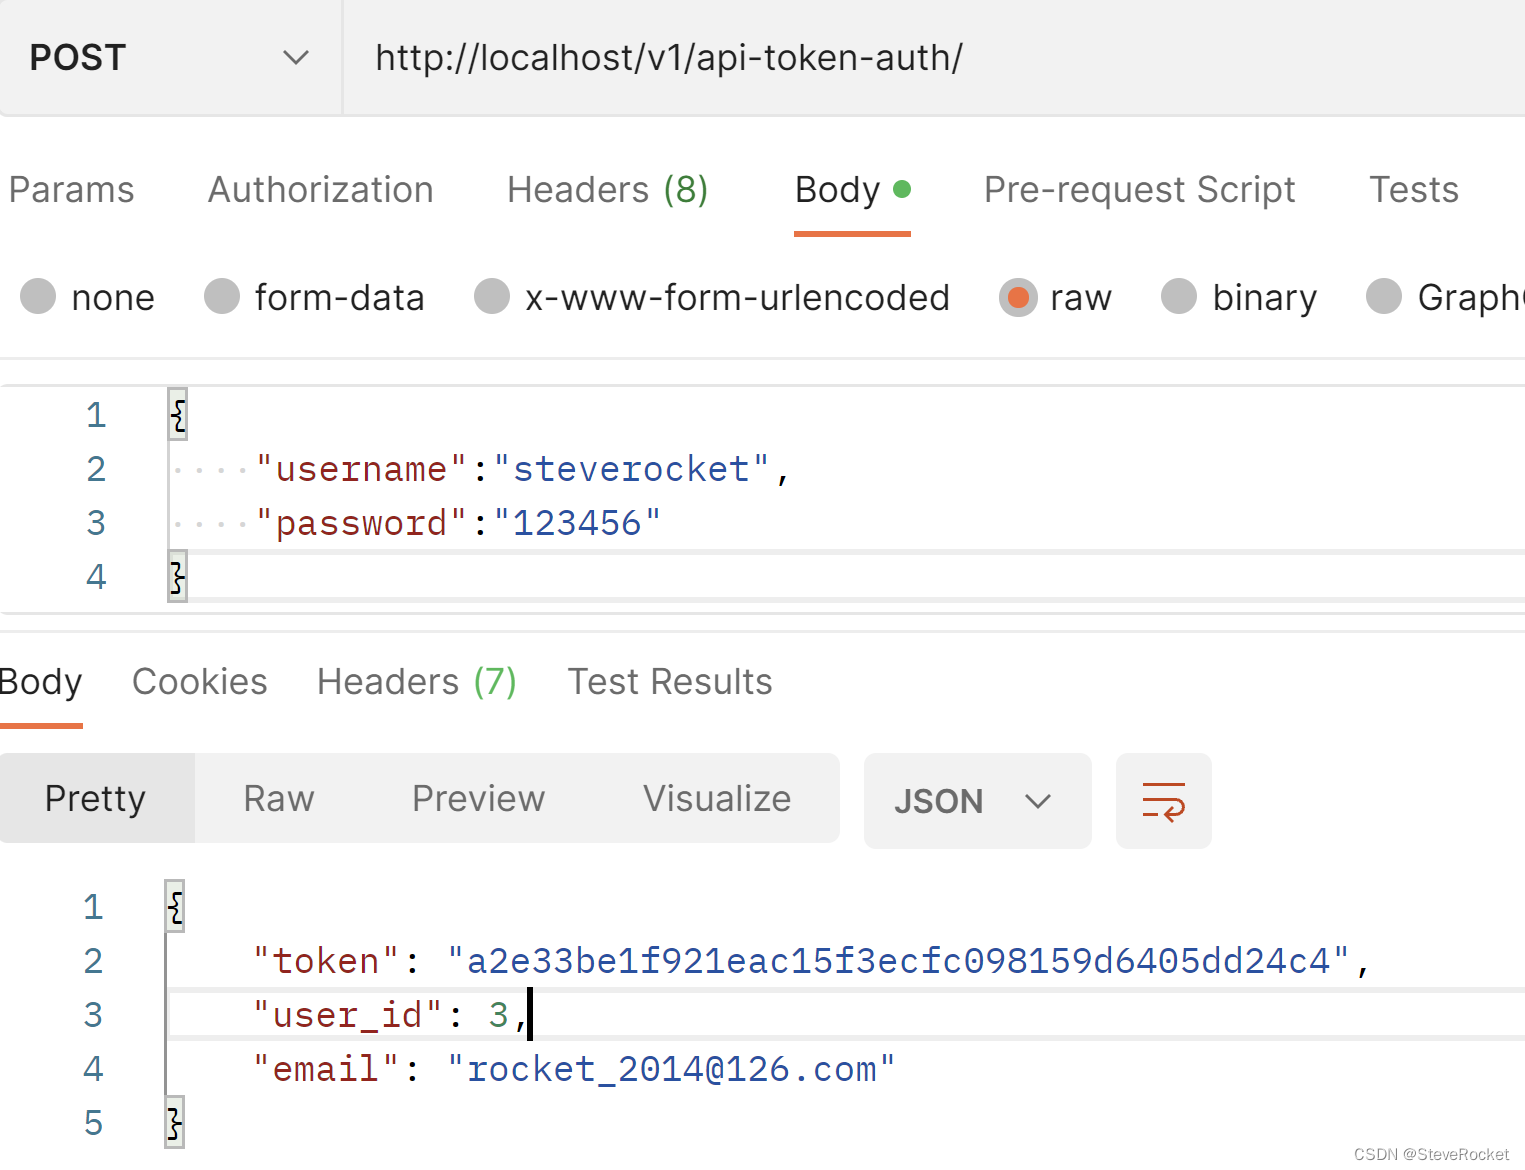Open the Authorization tab
The height and width of the screenshot is (1170, 1525).
[x=320, y=190]
